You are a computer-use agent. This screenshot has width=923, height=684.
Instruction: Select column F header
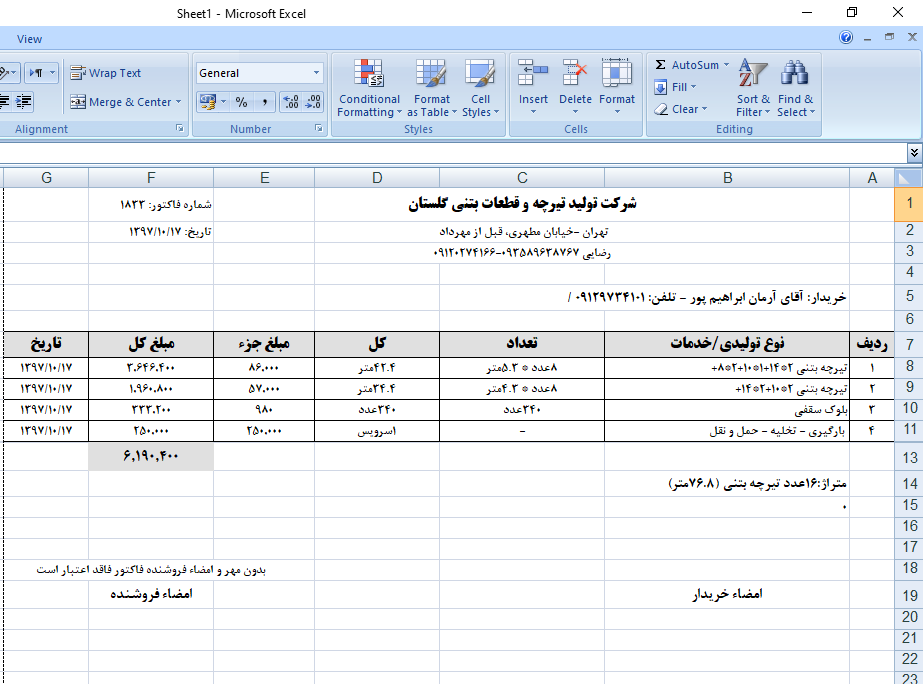(x=151, y=178)
